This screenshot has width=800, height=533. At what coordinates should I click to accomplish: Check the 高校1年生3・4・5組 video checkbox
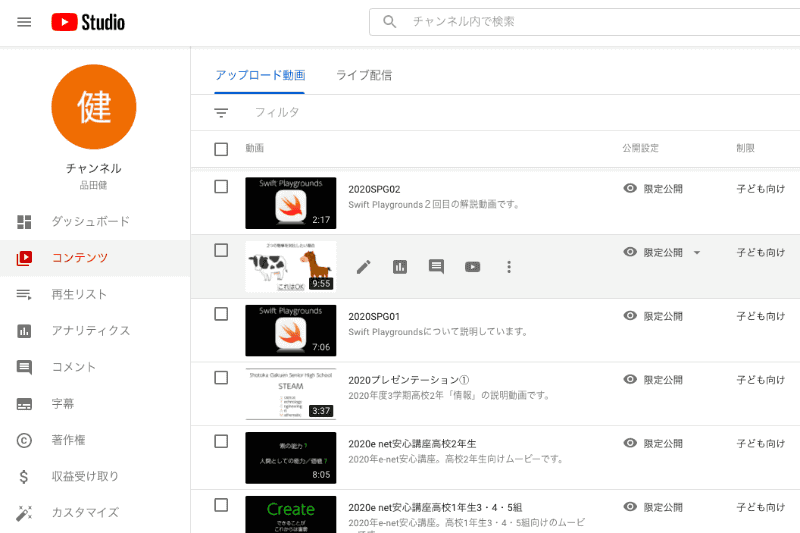[x=221, y=505]
